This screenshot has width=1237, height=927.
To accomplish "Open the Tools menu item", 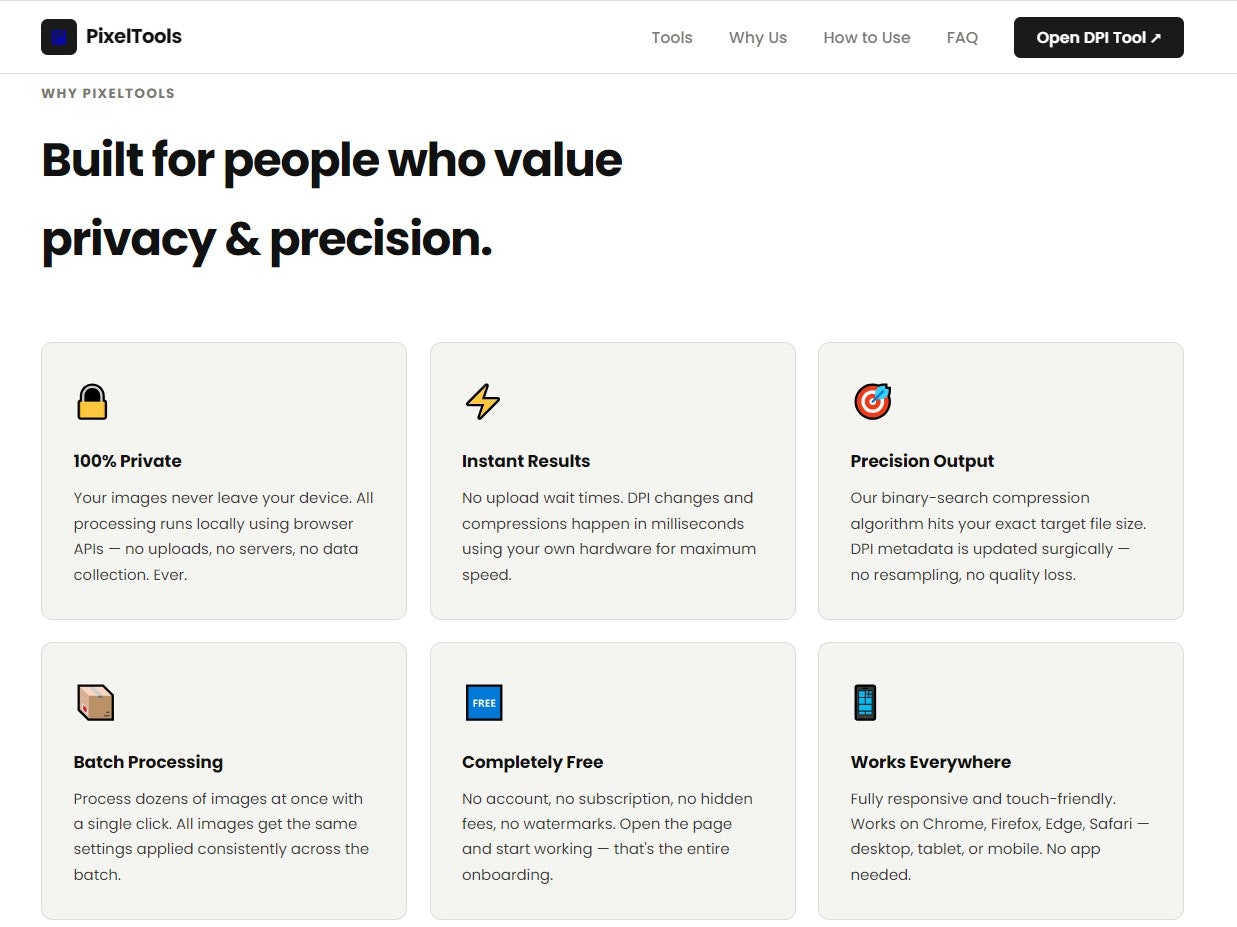I will click(x=671, y=37).
